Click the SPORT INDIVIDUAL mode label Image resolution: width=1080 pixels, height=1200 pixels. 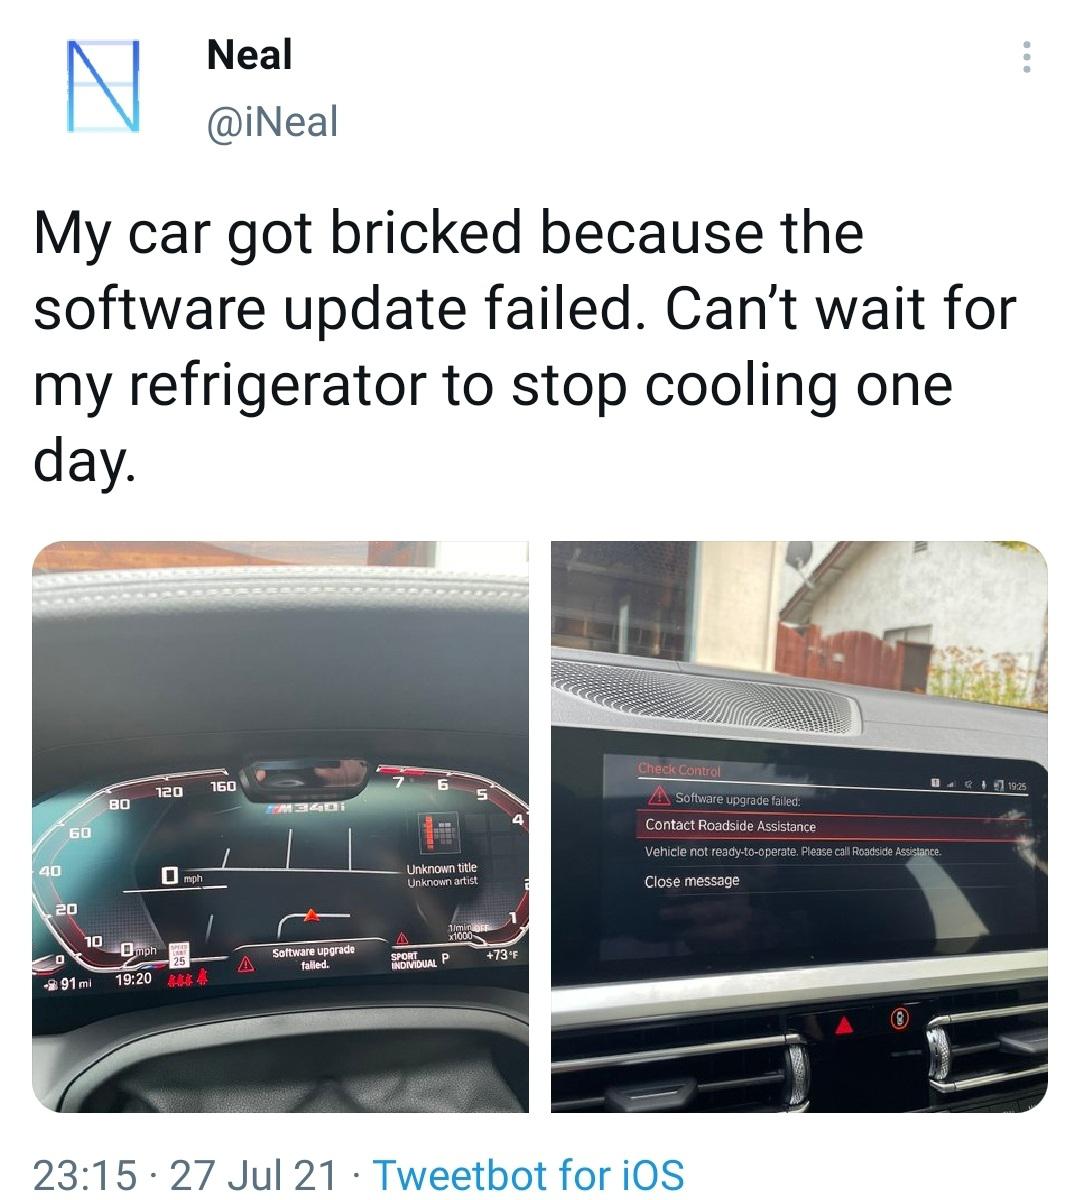pyautogui.click(x=413, y=962)
